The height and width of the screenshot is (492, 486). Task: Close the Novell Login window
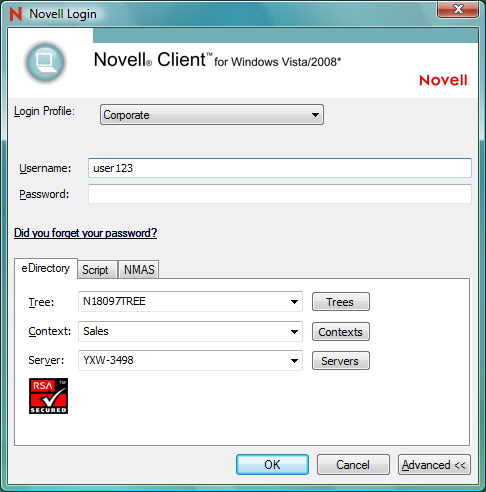(x=458, y=9)
